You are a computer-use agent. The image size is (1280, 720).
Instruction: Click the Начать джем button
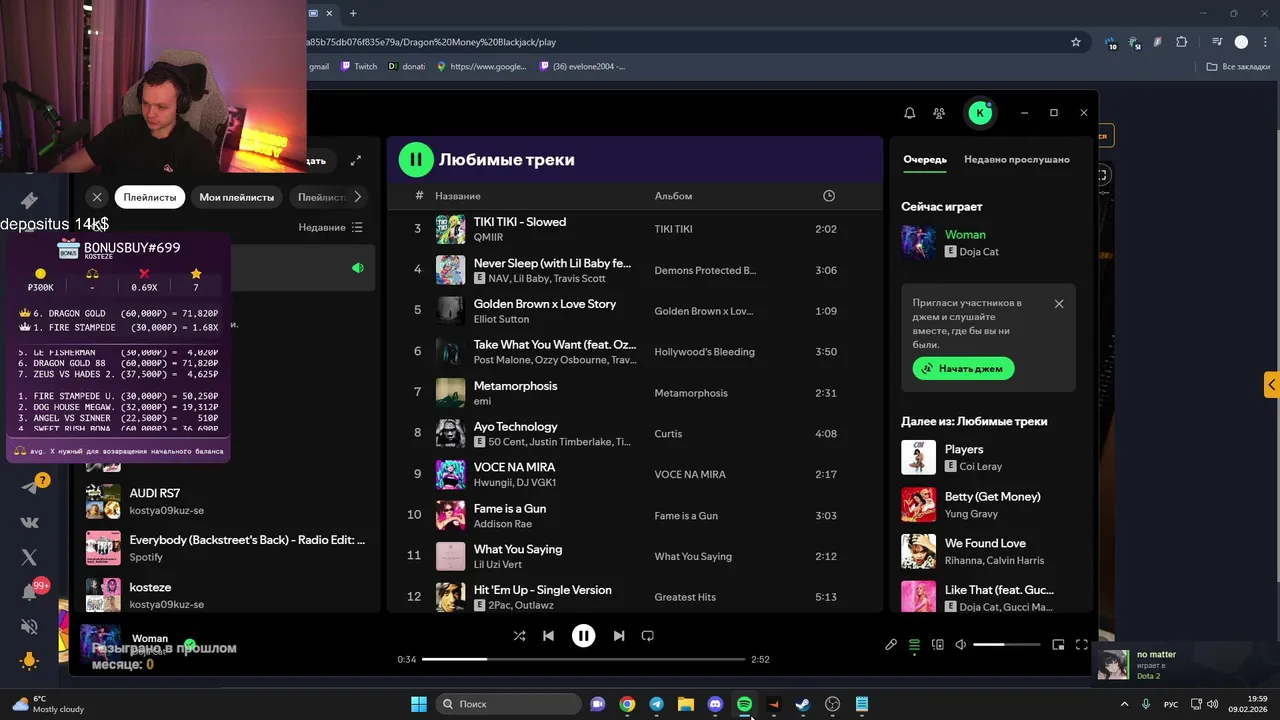click(x=964, y=368)
